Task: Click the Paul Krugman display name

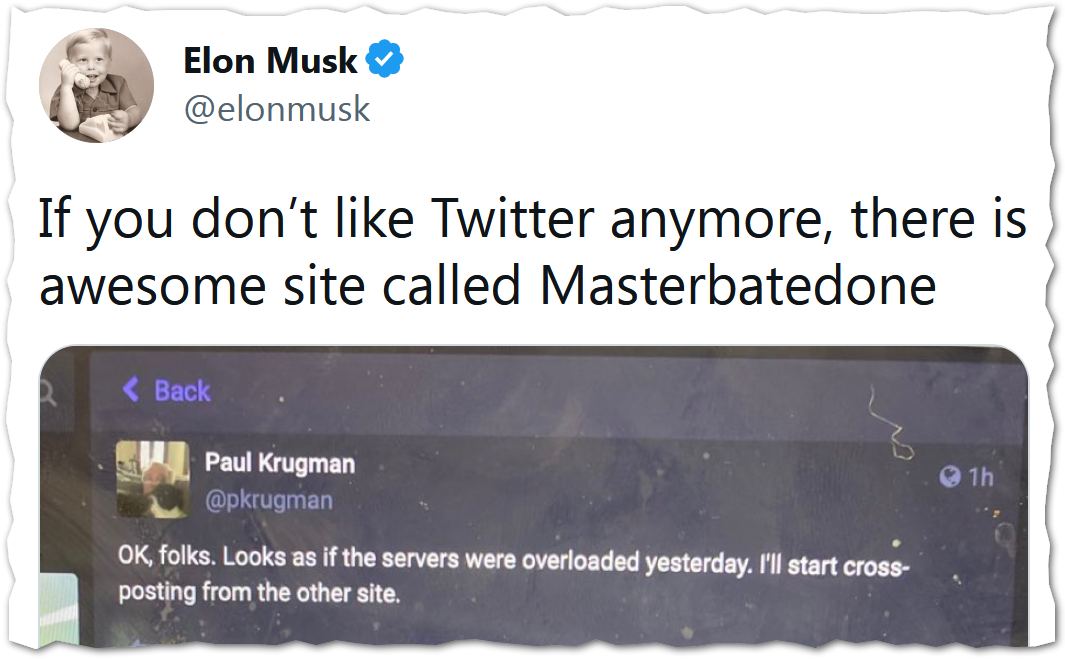Action: (280, 462)
